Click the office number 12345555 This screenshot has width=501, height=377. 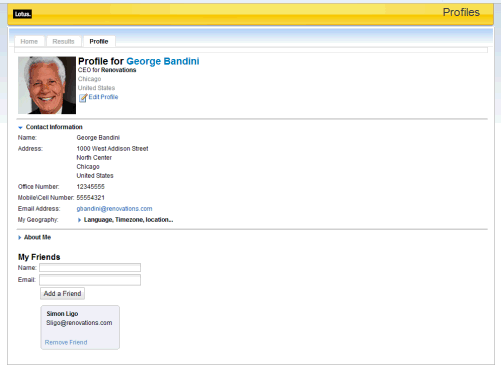tap(91, 187)
